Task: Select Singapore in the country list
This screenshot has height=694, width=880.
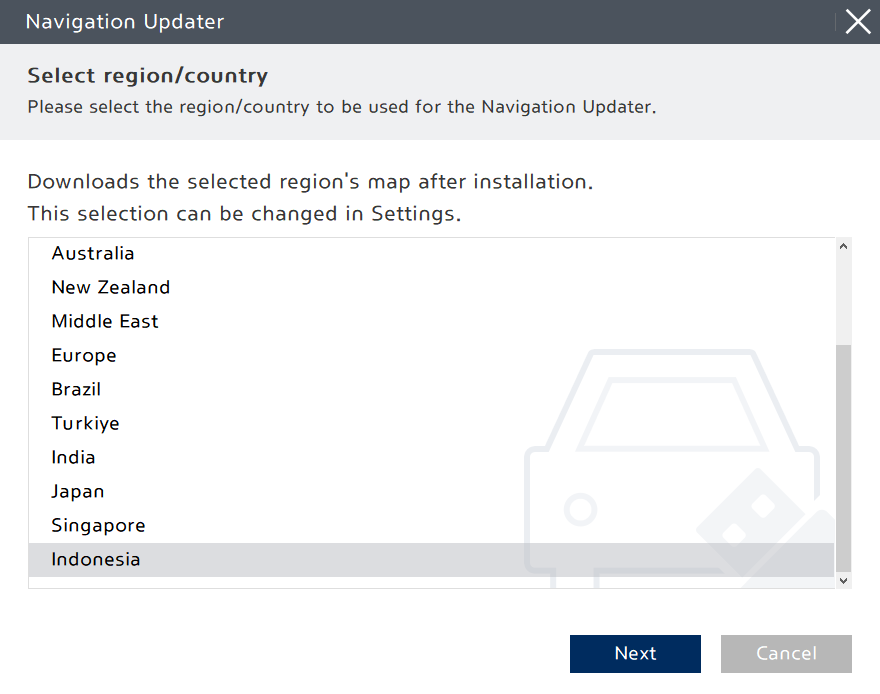Action: (99, 526)
